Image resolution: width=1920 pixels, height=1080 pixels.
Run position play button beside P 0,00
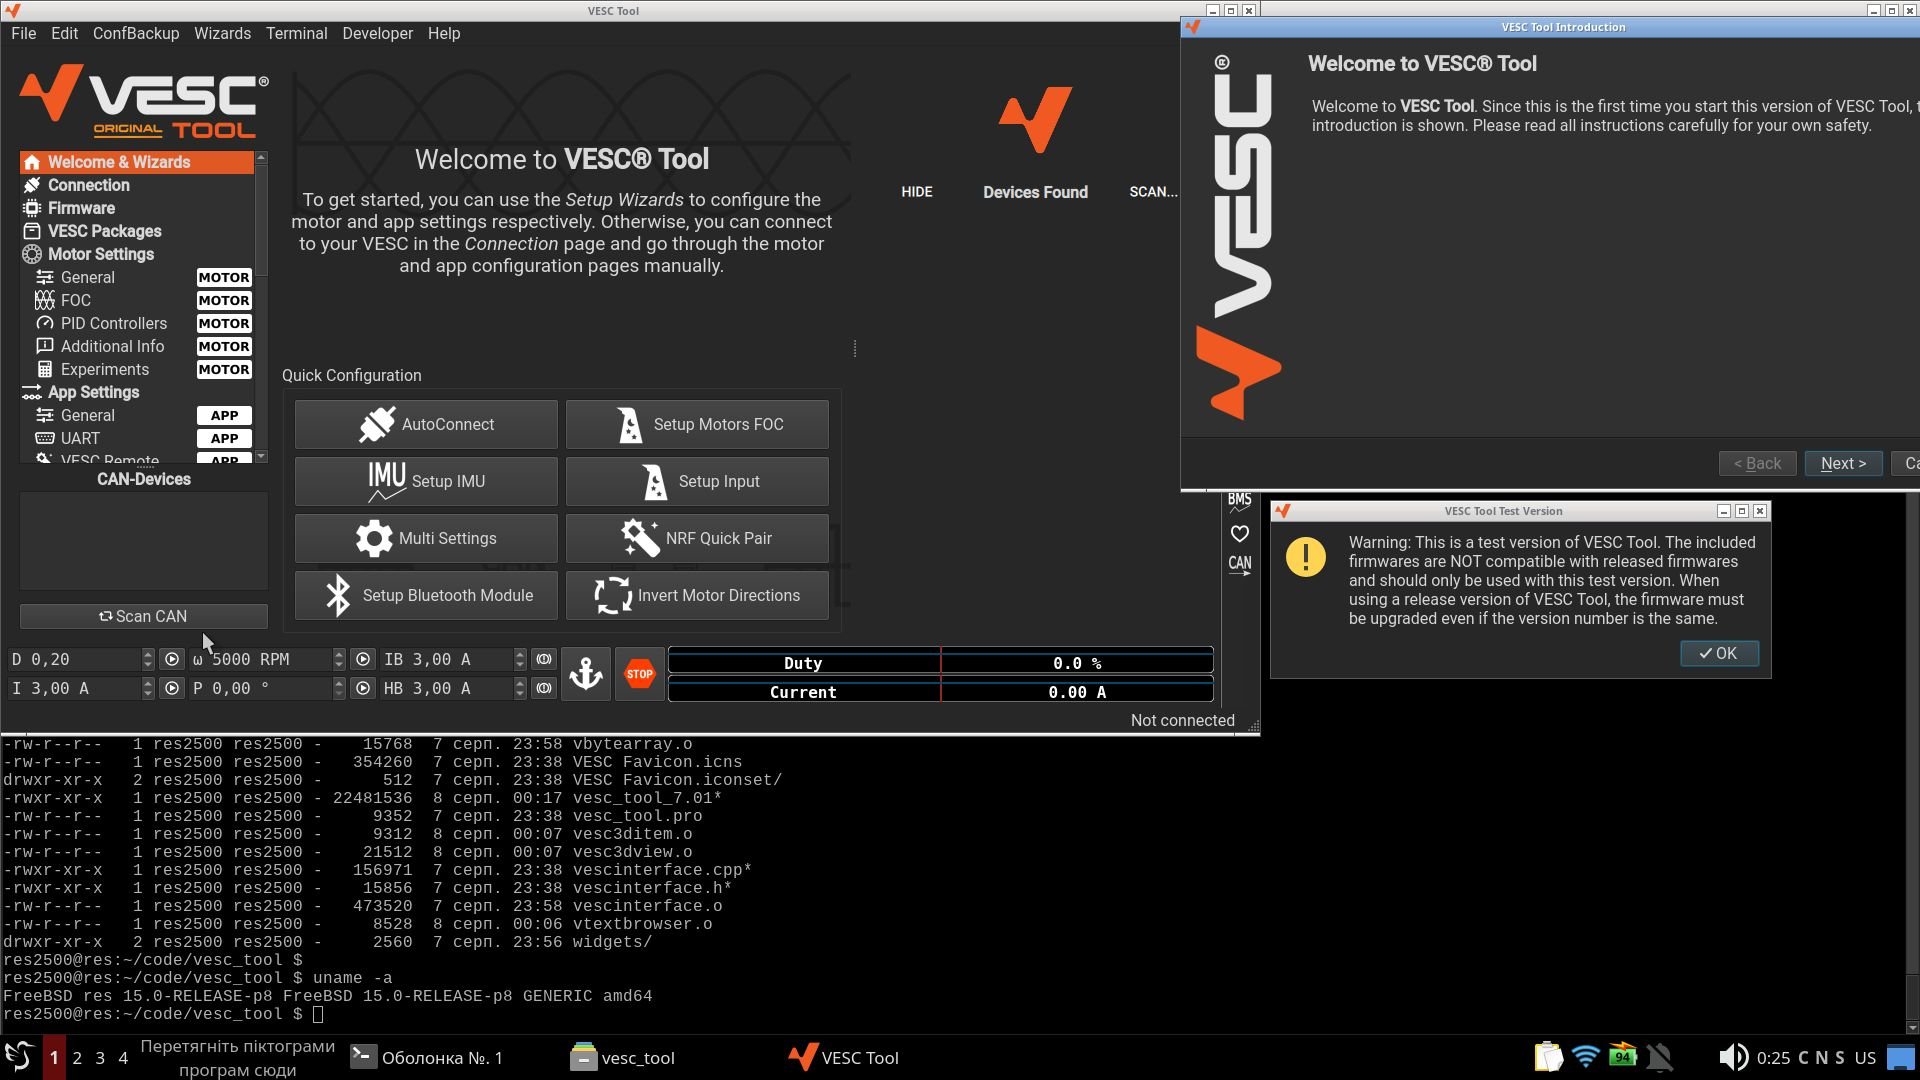pos(363,689)
